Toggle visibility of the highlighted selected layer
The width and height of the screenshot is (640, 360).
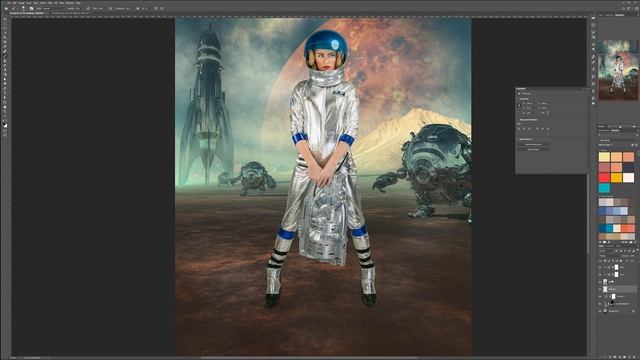pos(600,289)
